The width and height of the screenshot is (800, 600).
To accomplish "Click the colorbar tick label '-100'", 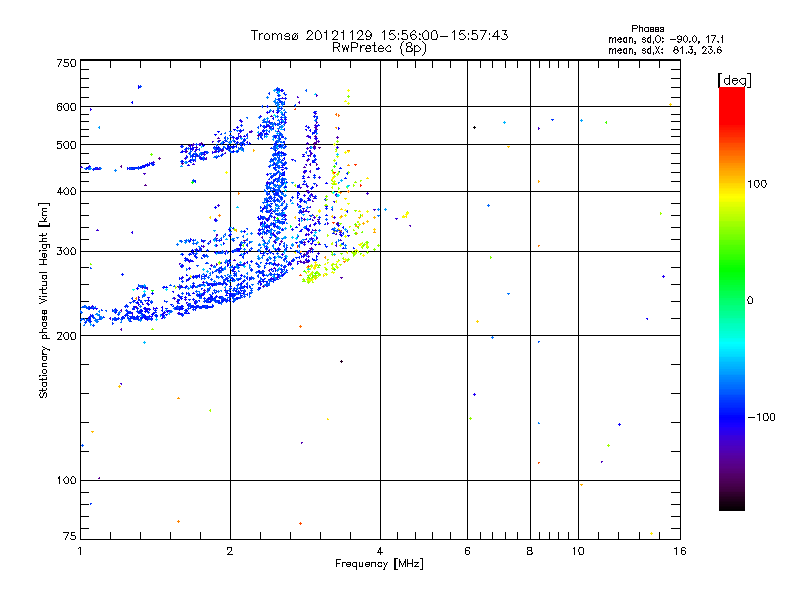I will tap(761, 417).
